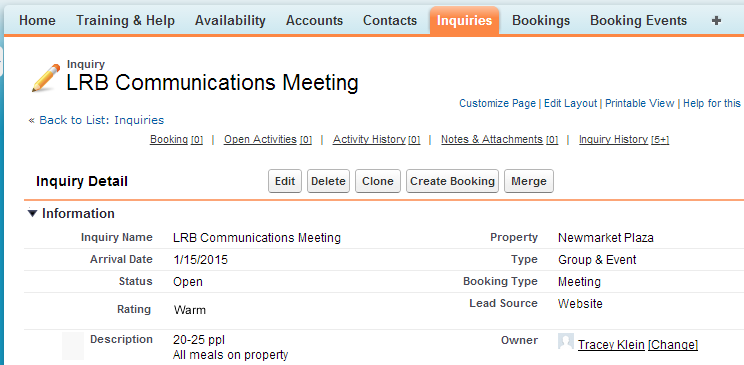Jump to Notes & Attachments list
The width and height of the screenshot is (744, 365).
pyautogui.click(x=499, y=140)
